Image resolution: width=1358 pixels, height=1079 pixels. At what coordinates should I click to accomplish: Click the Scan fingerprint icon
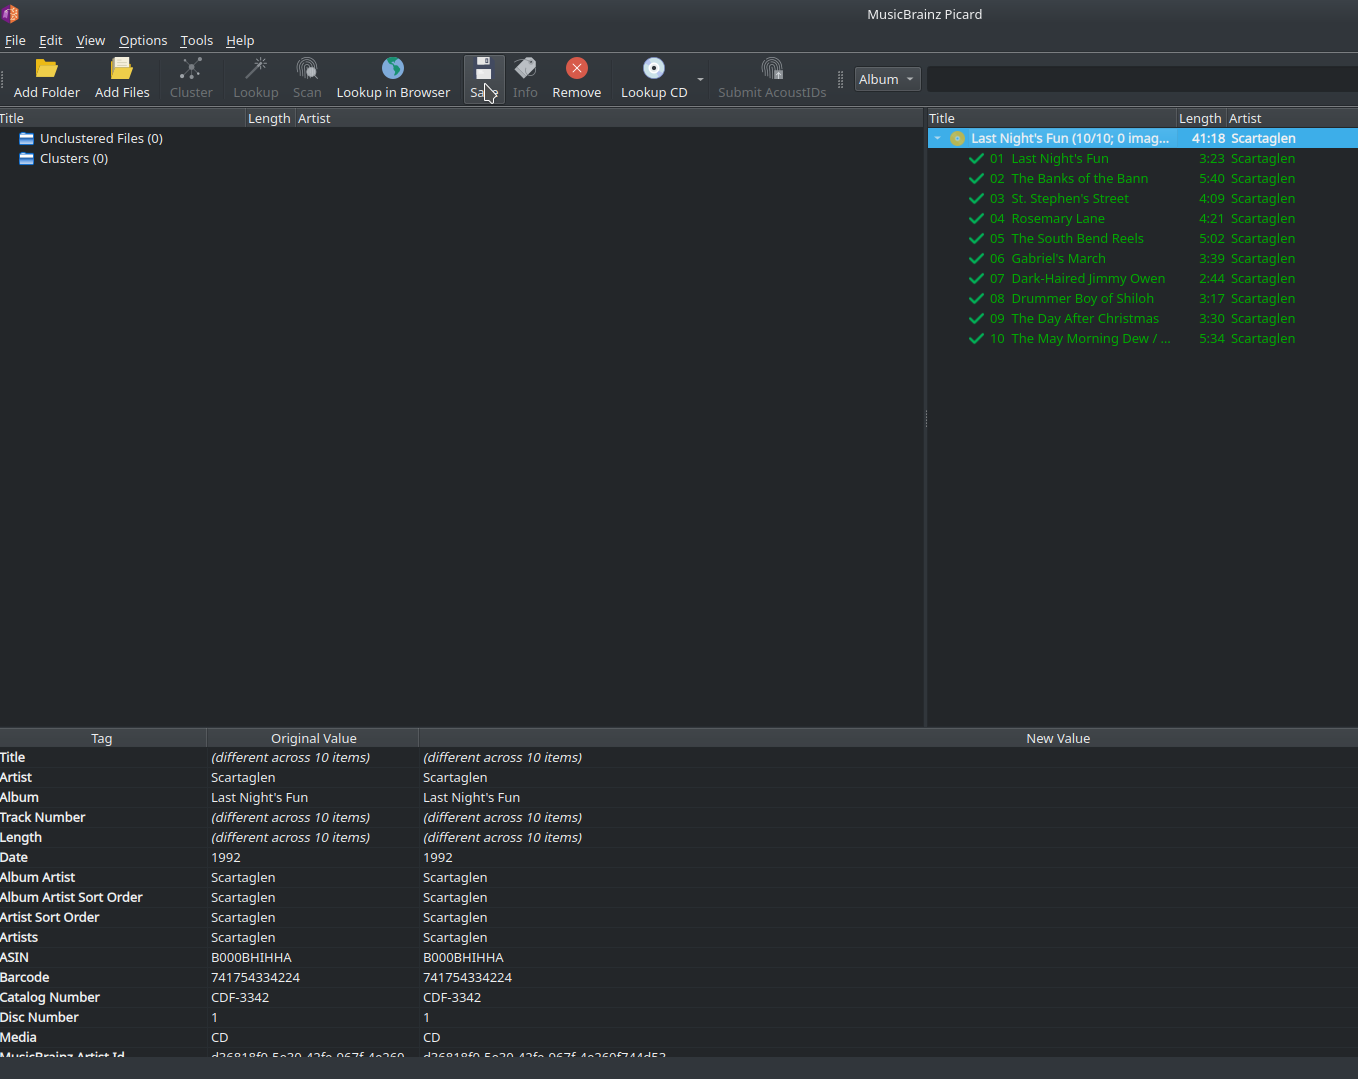[x=307, y=68]
